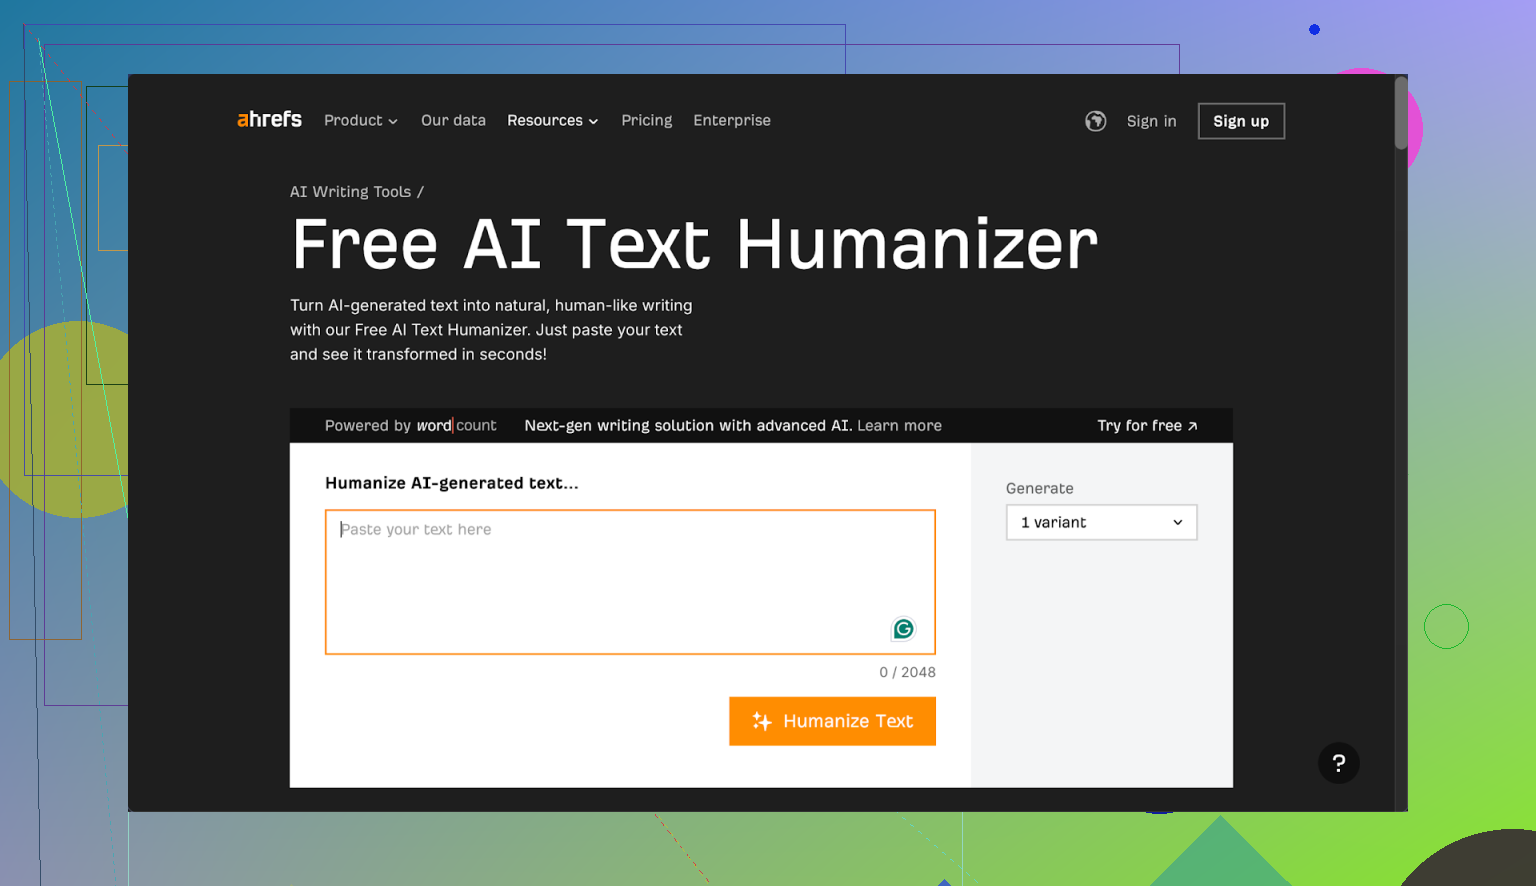Open the language globe icon

coord(1096,121)
